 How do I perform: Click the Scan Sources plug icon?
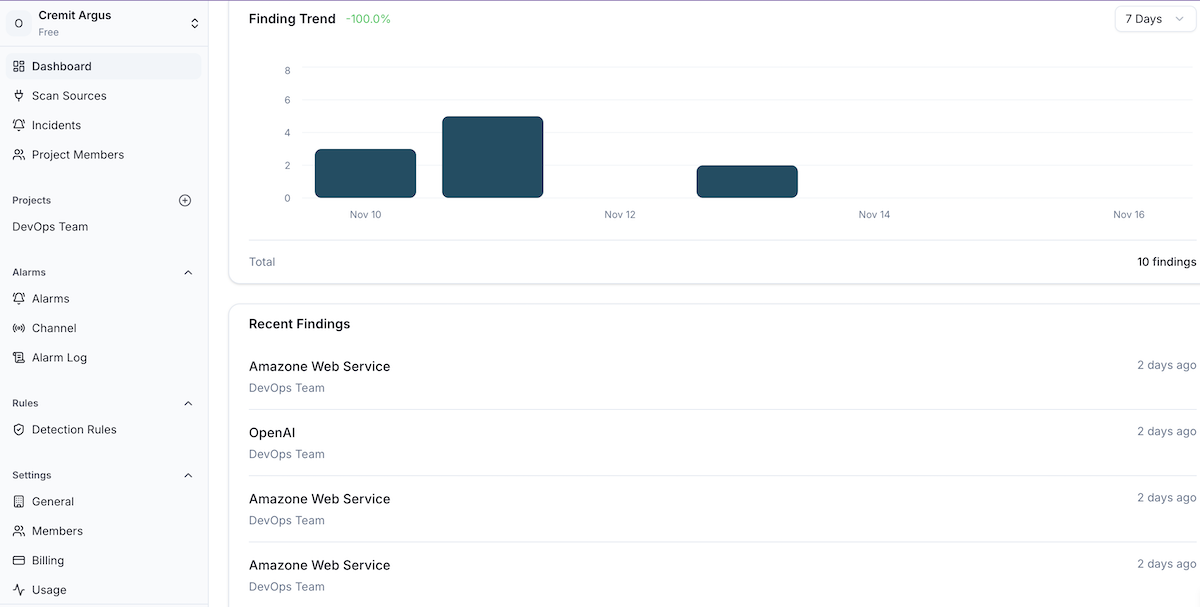point(19,96)
